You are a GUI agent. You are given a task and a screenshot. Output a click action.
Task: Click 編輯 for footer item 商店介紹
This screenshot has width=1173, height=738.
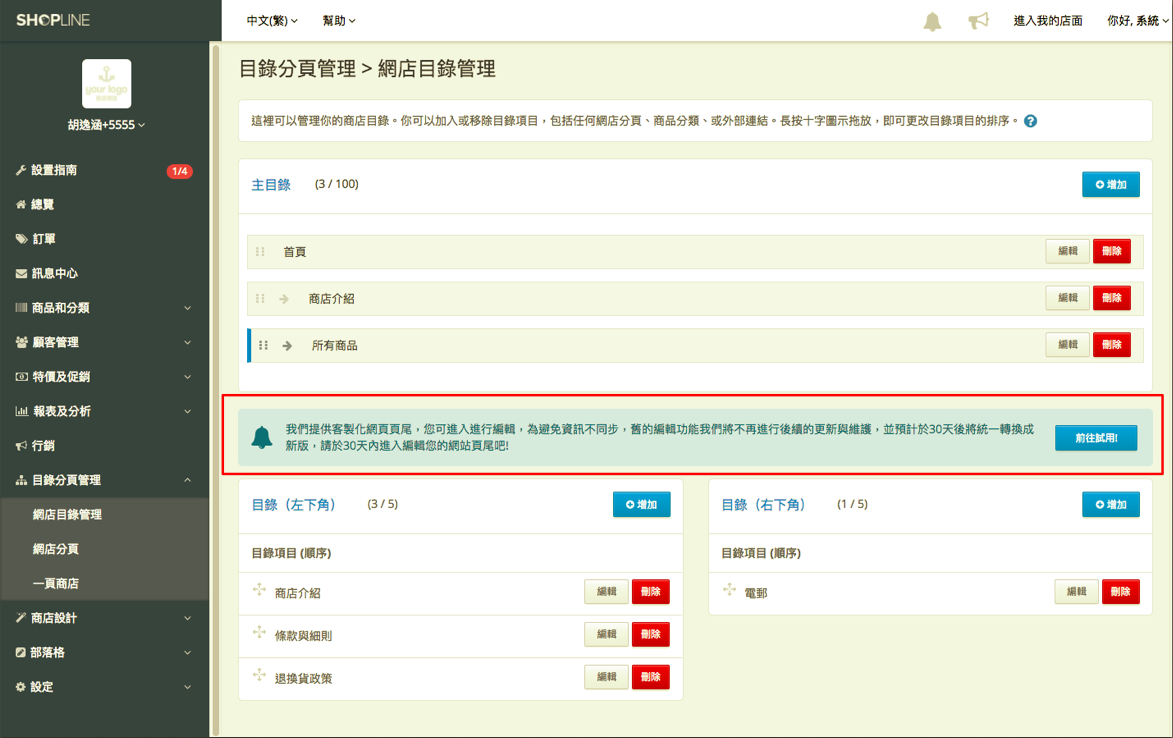[x=606, y=591]
